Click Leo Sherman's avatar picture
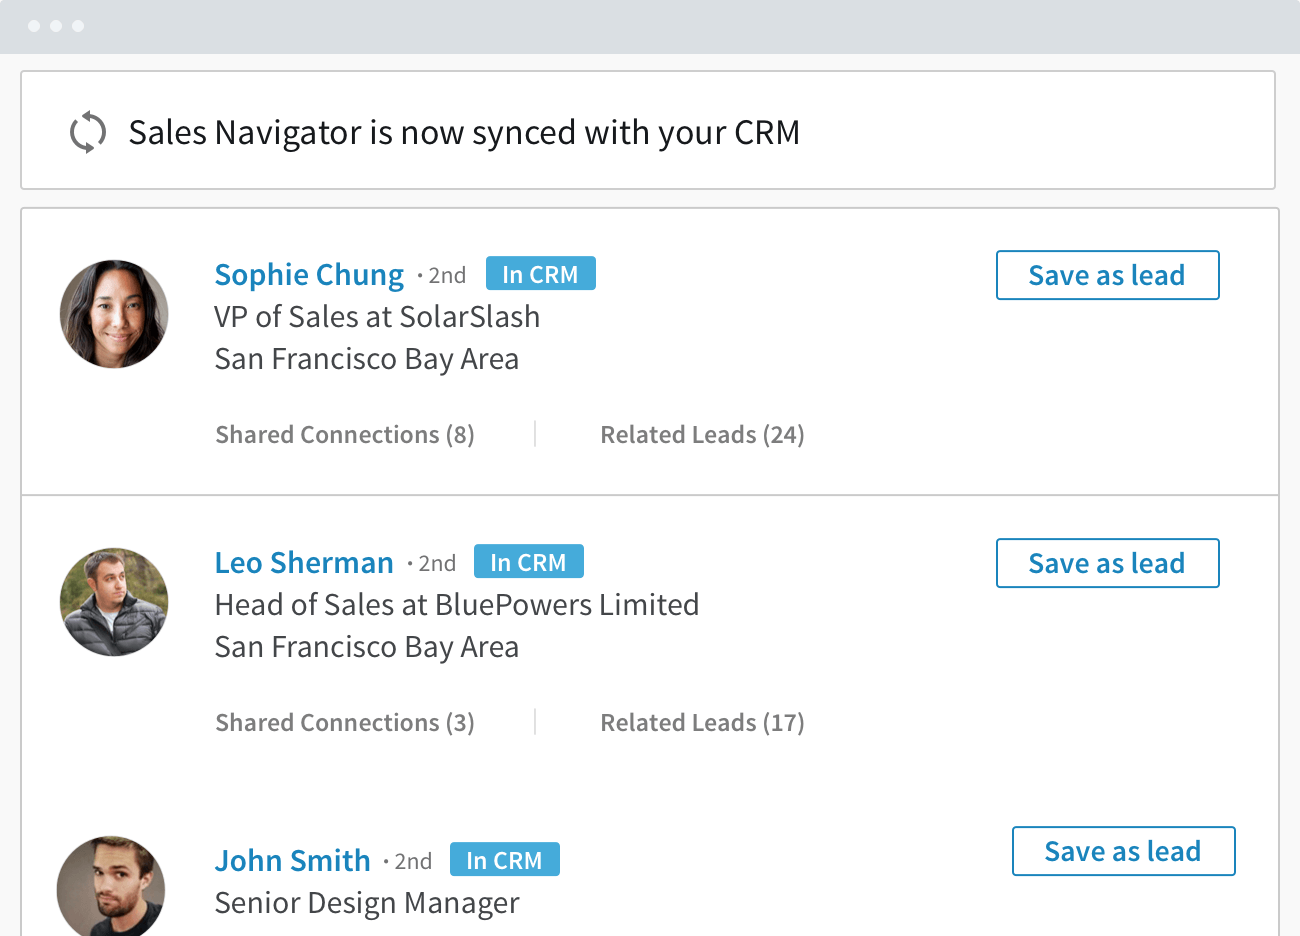 [x=114, y=602]
